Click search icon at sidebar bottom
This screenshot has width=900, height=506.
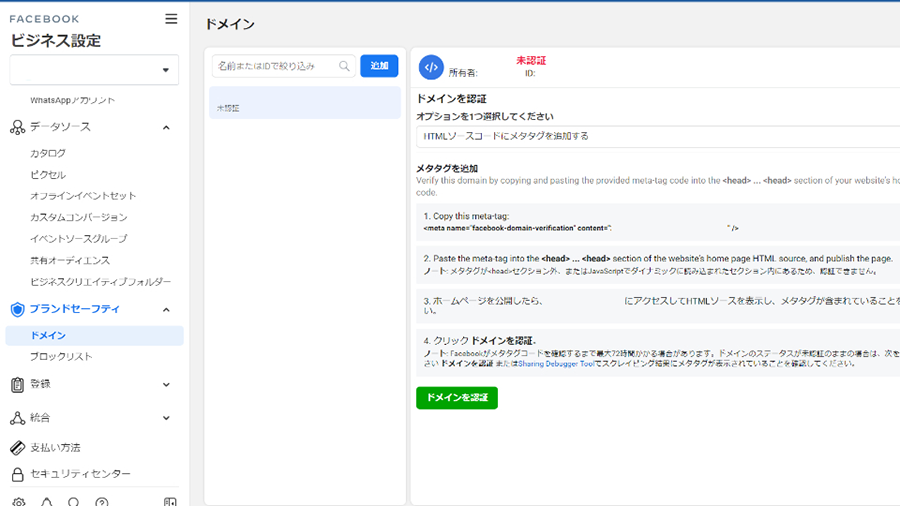pyautogui.click(x=73, y=502)
